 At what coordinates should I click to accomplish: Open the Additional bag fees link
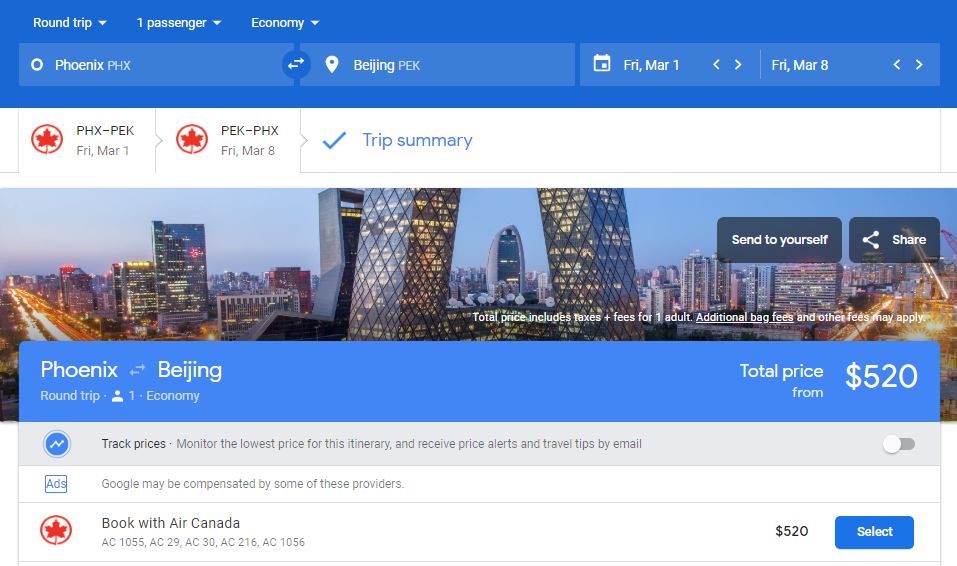(x=745, y=317)
